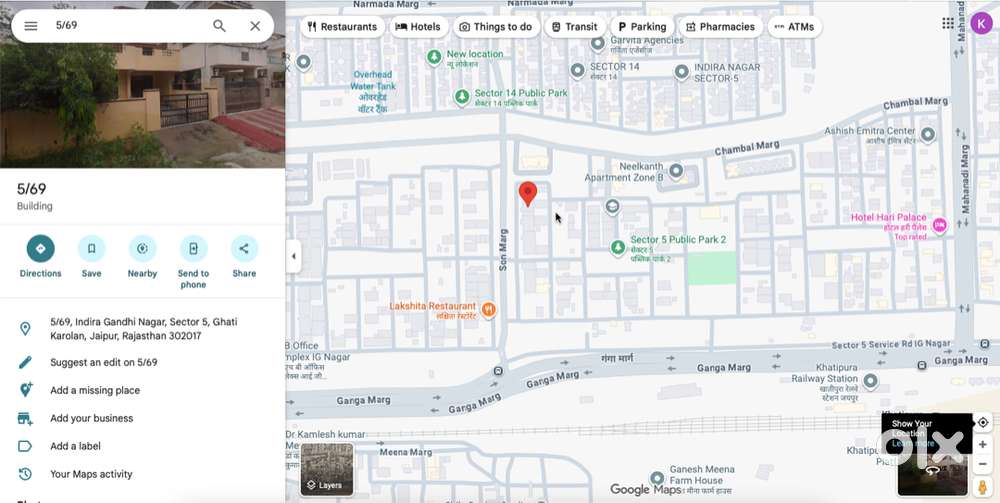The width and height of the screenshot is (1000, 503).
Task: Copy the address 5/69, Indira Gandhi Nagar
Action: 142,329
